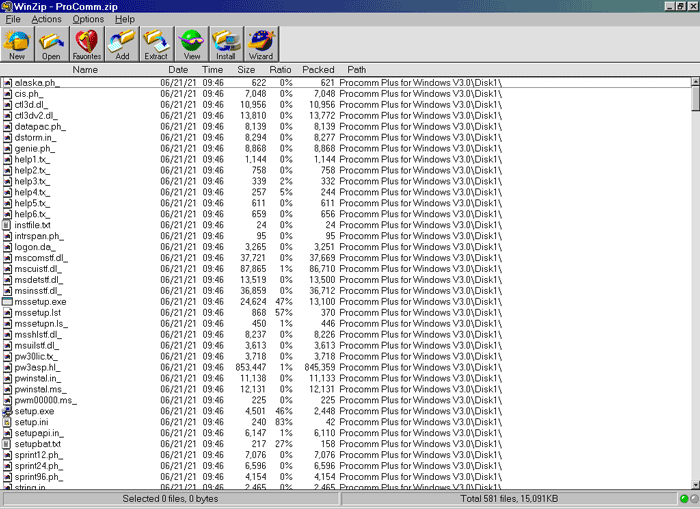Viewport: 700px width, 509px height.
Task: Open the Options menu
Action: coord(88,19)
